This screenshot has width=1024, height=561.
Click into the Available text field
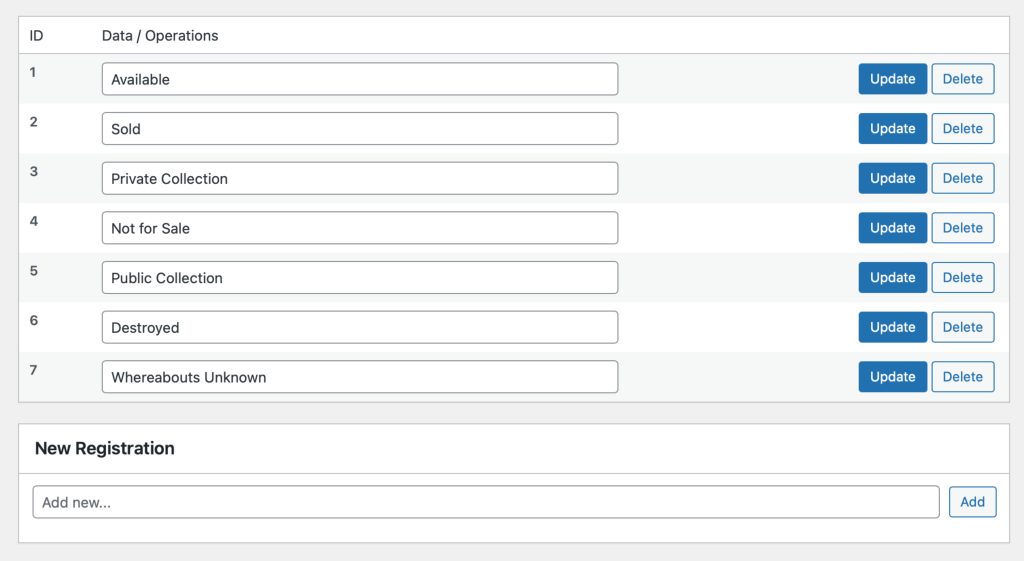point(360,79)
